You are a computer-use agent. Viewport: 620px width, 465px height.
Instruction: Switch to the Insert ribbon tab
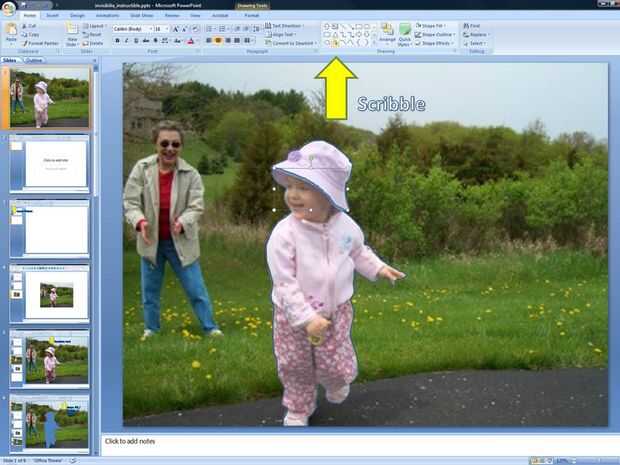[x=53, y=15]
